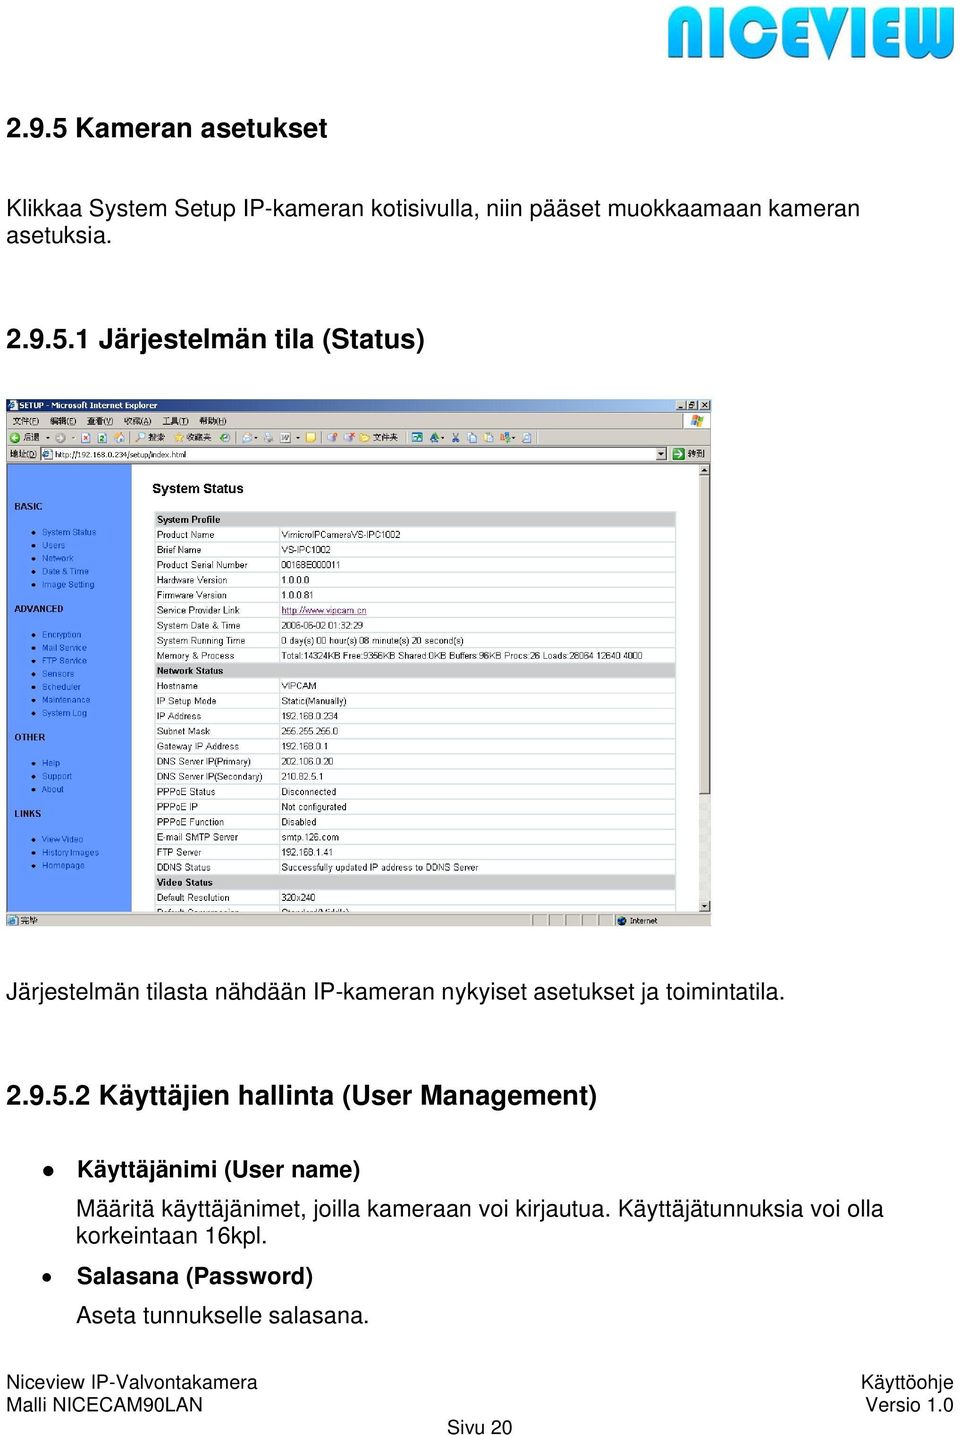960x1435 pixels.
Task: Select the IP Address value 192.168.0.234
Action: [x=309, y=716]
